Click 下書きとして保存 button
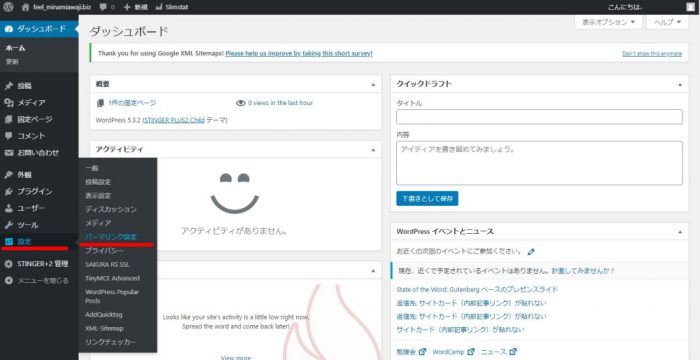700x360 pixels. 427,198
